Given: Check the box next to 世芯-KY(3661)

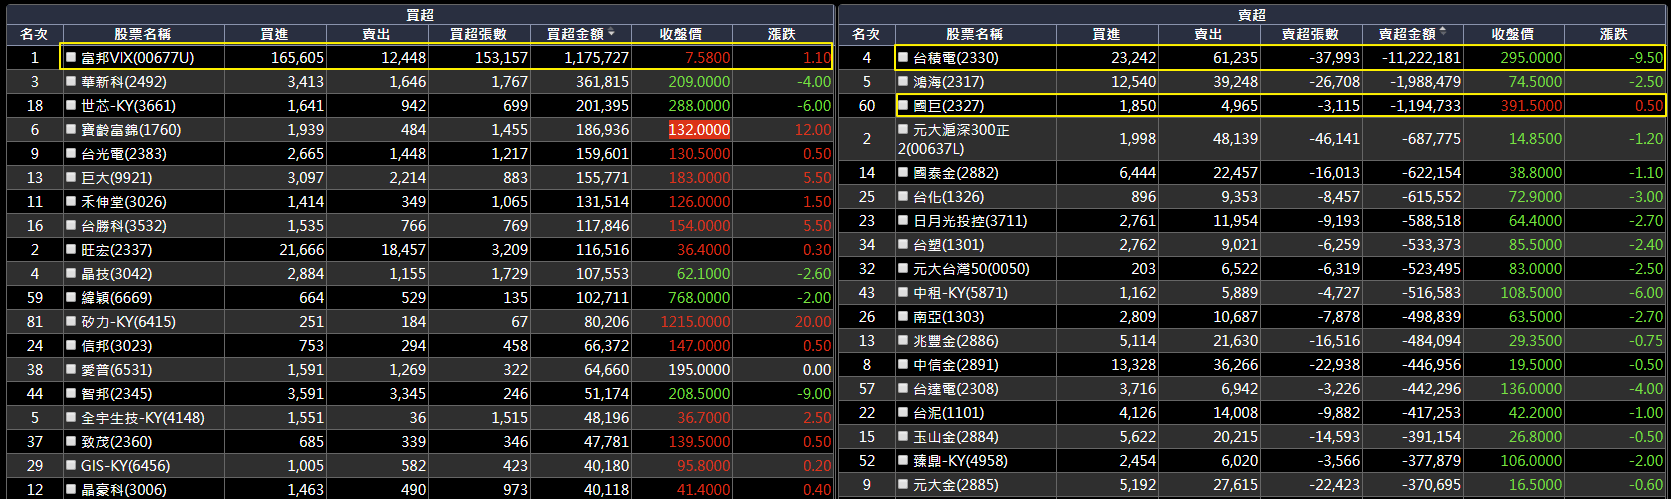Looking at the screenshot, I should [71, 105].
